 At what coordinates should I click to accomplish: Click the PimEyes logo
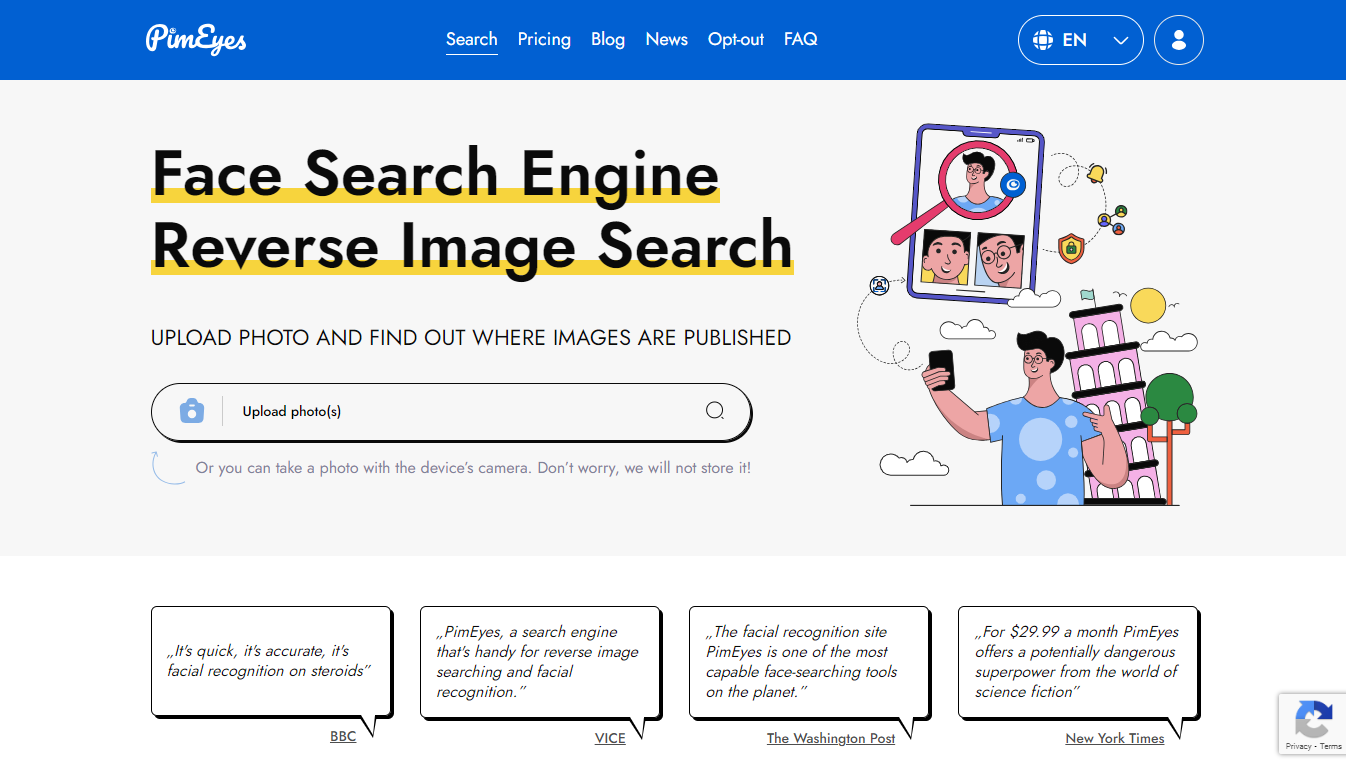(x=196, y=39)
